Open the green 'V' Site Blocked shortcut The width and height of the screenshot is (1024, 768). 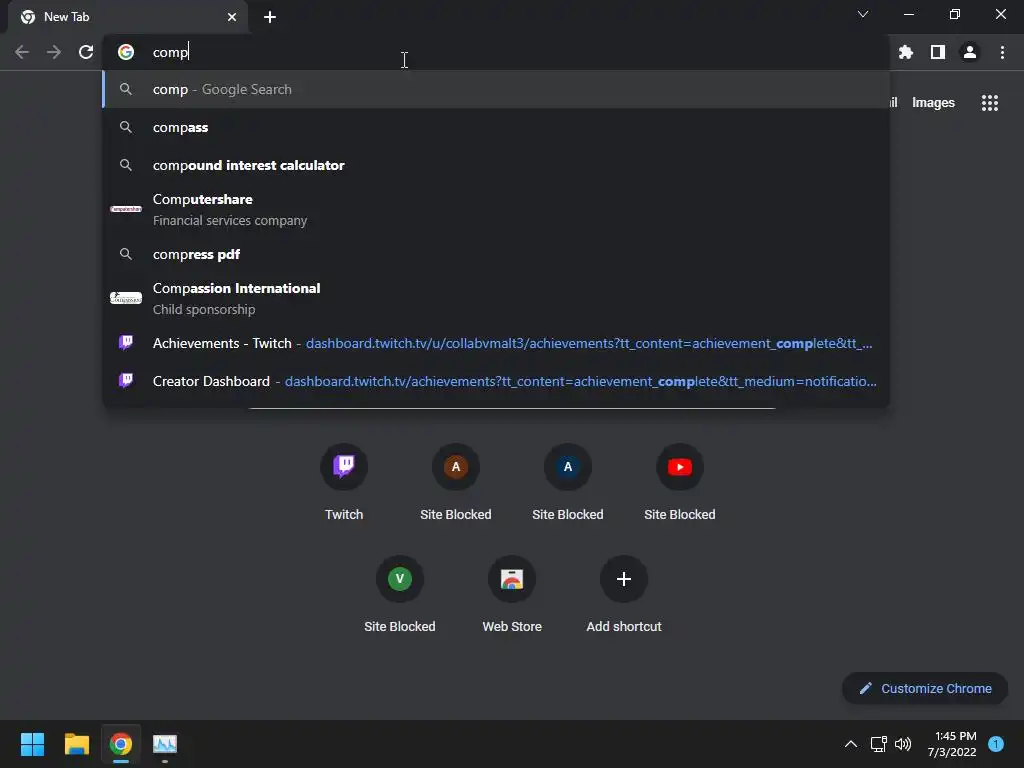click(400, 594)
